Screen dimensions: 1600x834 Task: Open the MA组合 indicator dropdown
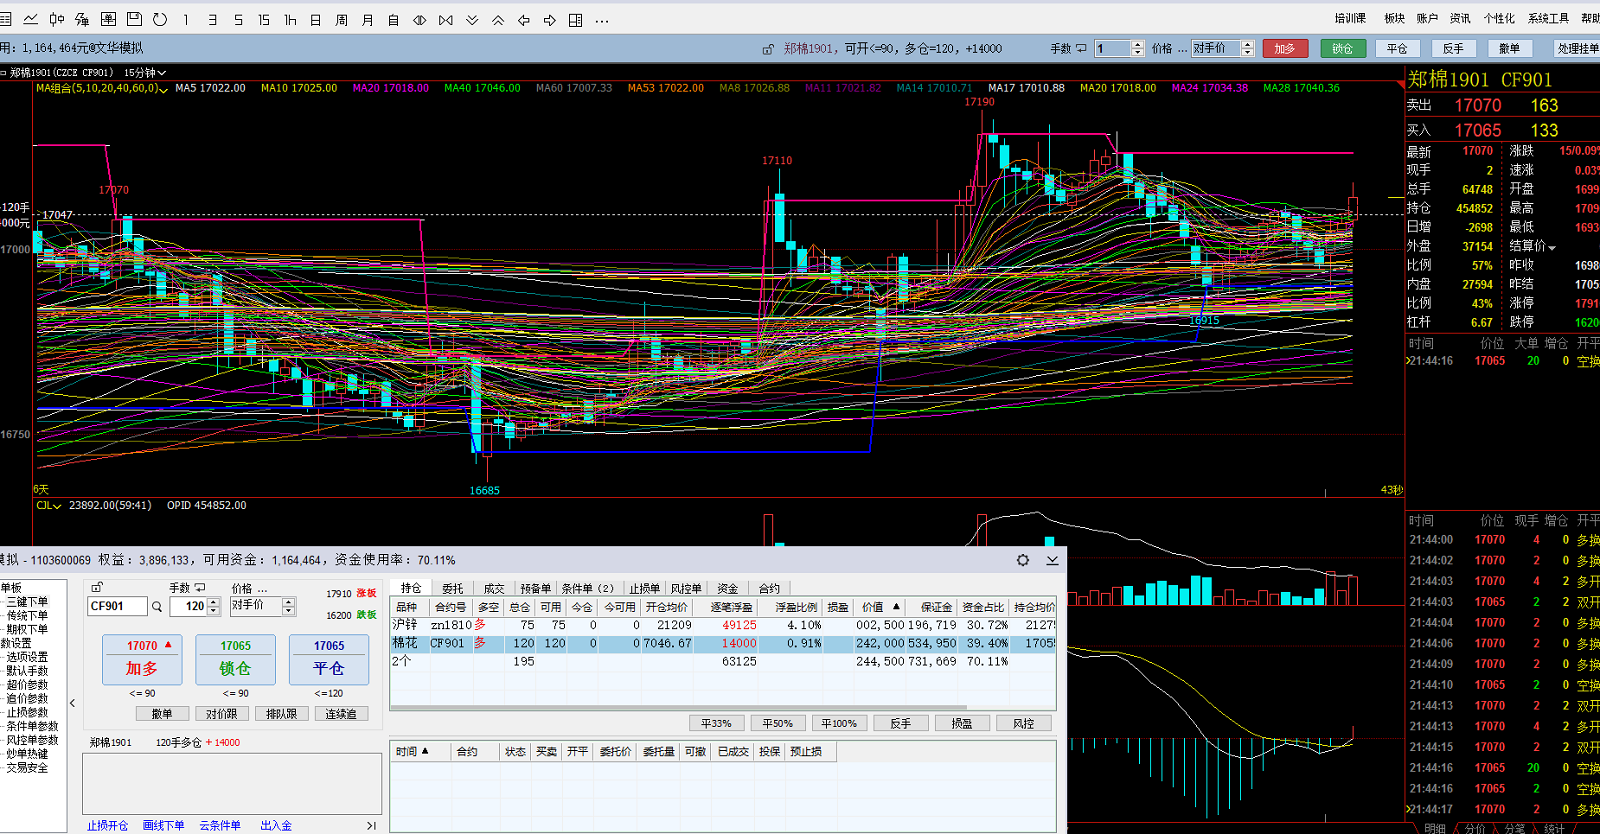pyautogui.click(x=164, y=89)
